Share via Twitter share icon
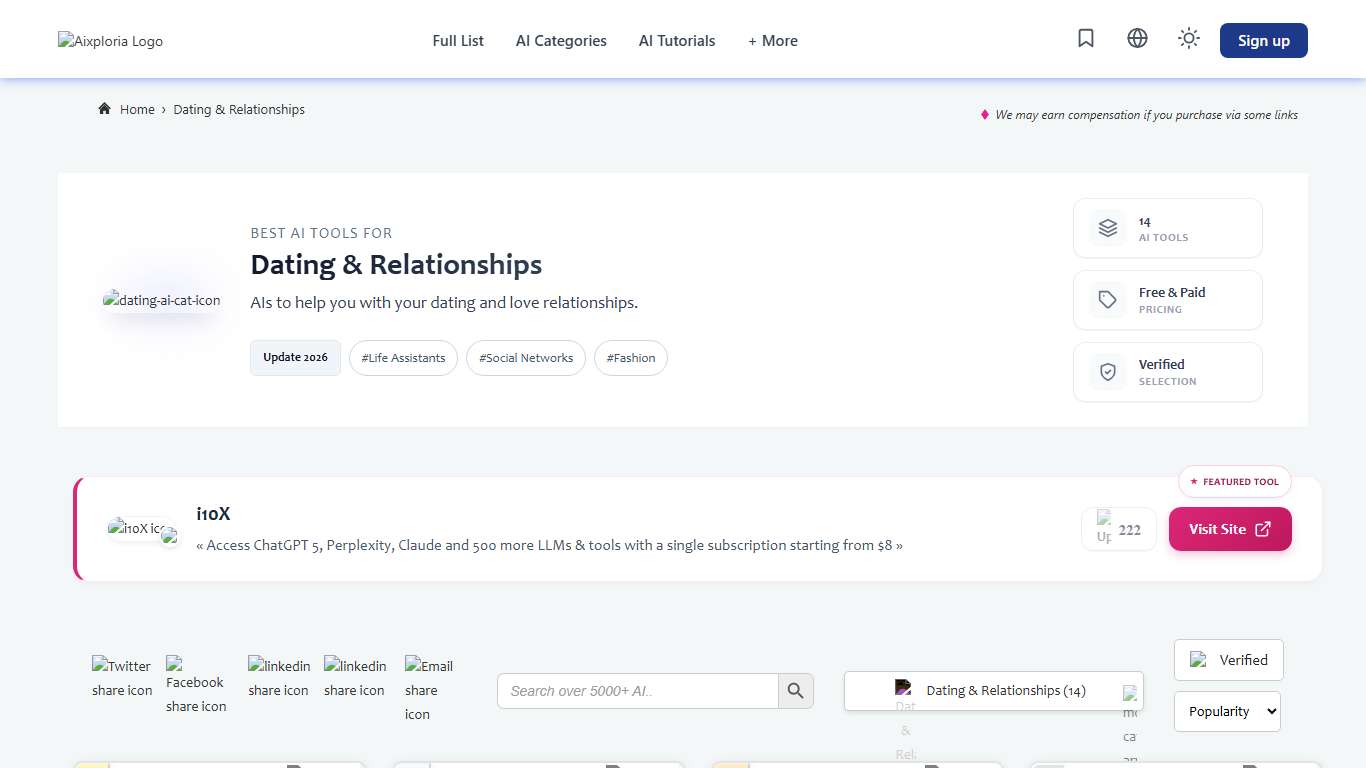 [x=122, y=678]
